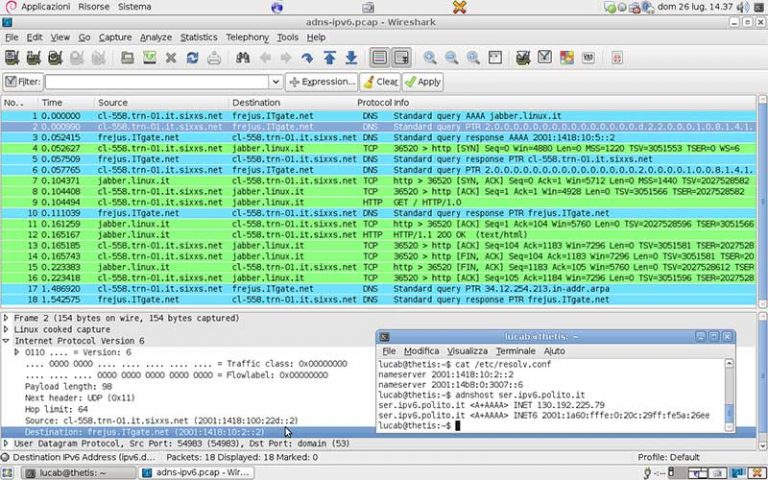Go to packet number arrow icon
Screen dimensions: 768x480
(307, 58)
